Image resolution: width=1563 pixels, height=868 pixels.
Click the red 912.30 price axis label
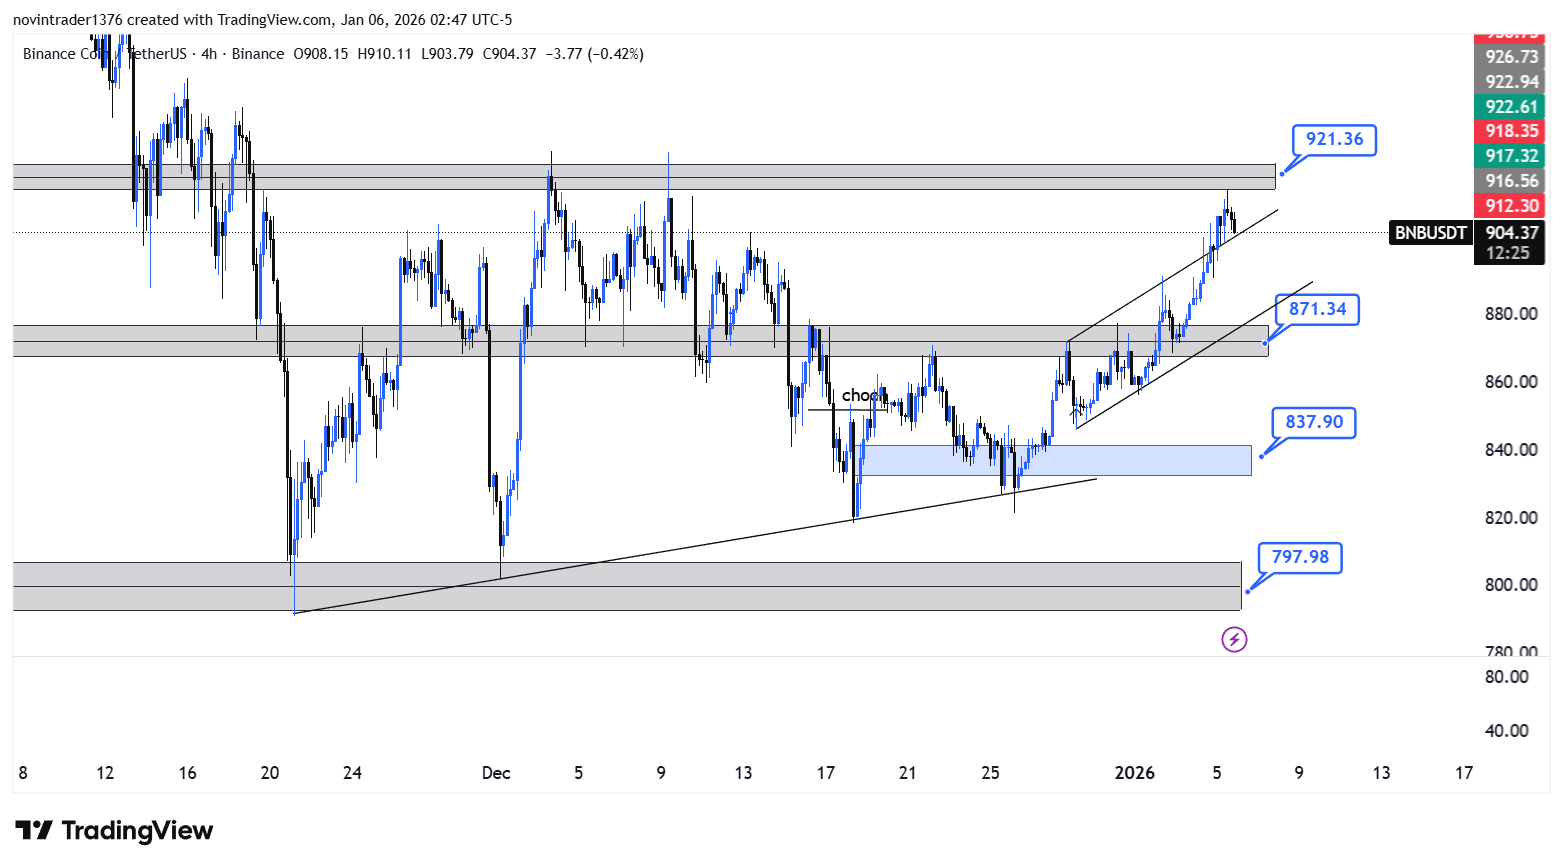pyautogui.click(x=1511, y=206)
